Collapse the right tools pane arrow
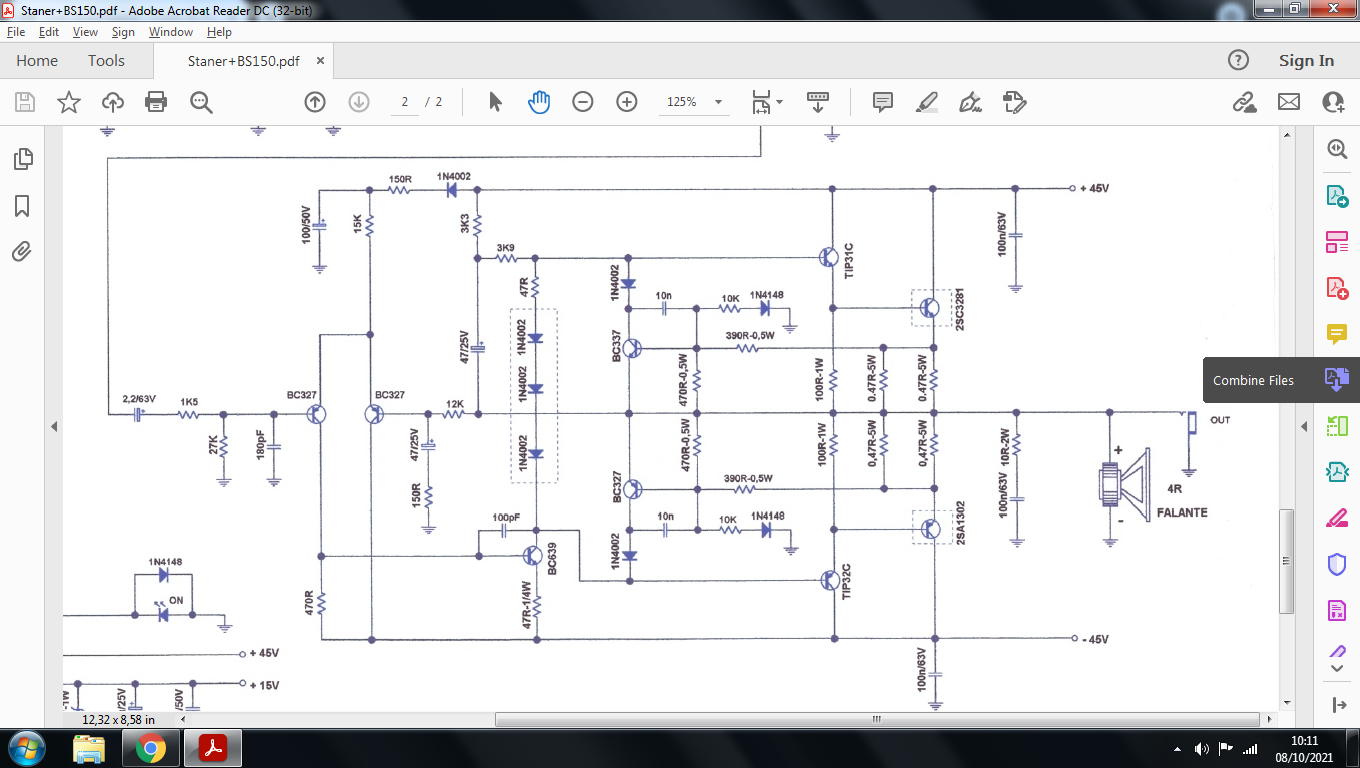Screen dimensions: 1360x768 (x=1304, y=427)
